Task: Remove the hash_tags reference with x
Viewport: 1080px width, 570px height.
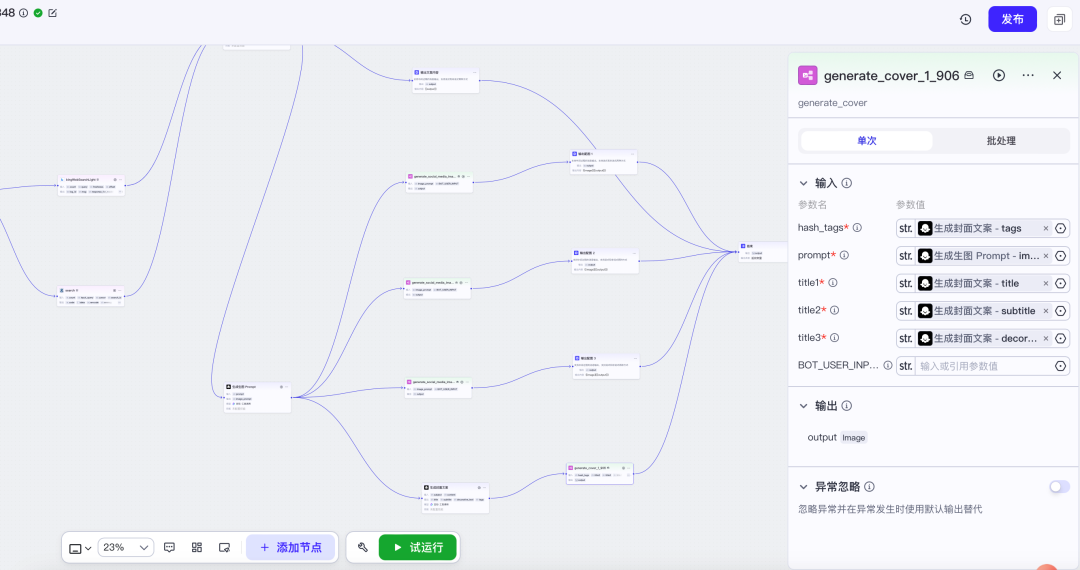Action: click(1046, 229)
